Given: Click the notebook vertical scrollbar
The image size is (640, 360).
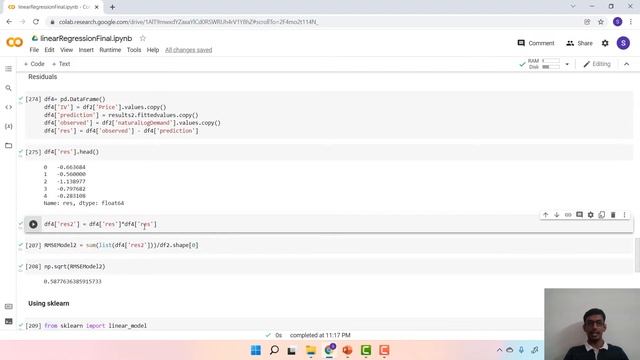Looking at the screenshot, I should point(637,255).
